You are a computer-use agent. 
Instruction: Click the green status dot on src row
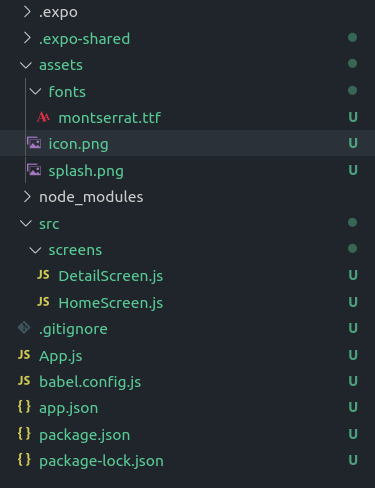[353, 222]
